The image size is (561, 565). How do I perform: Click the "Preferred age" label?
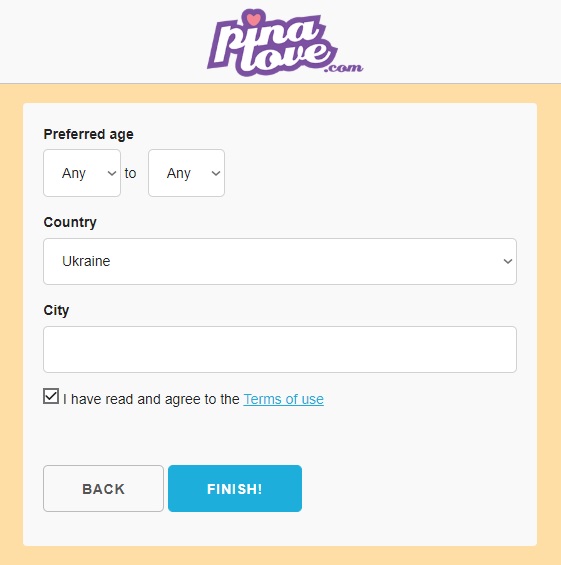pos(89,134)
